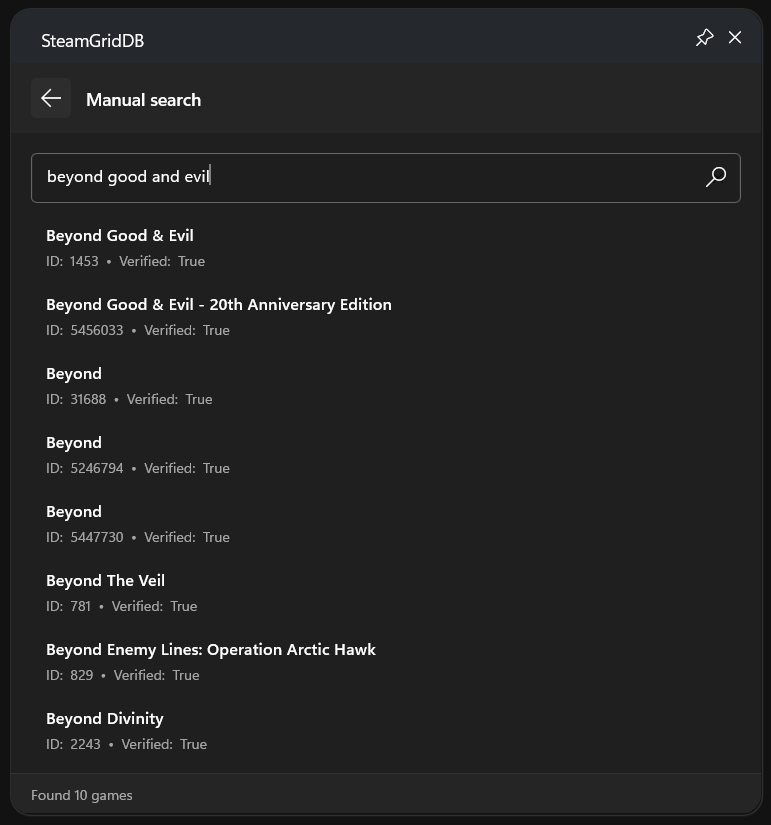Select the Beyond Divinity result
The image size is (771, 825).
[x=386, y=731]
